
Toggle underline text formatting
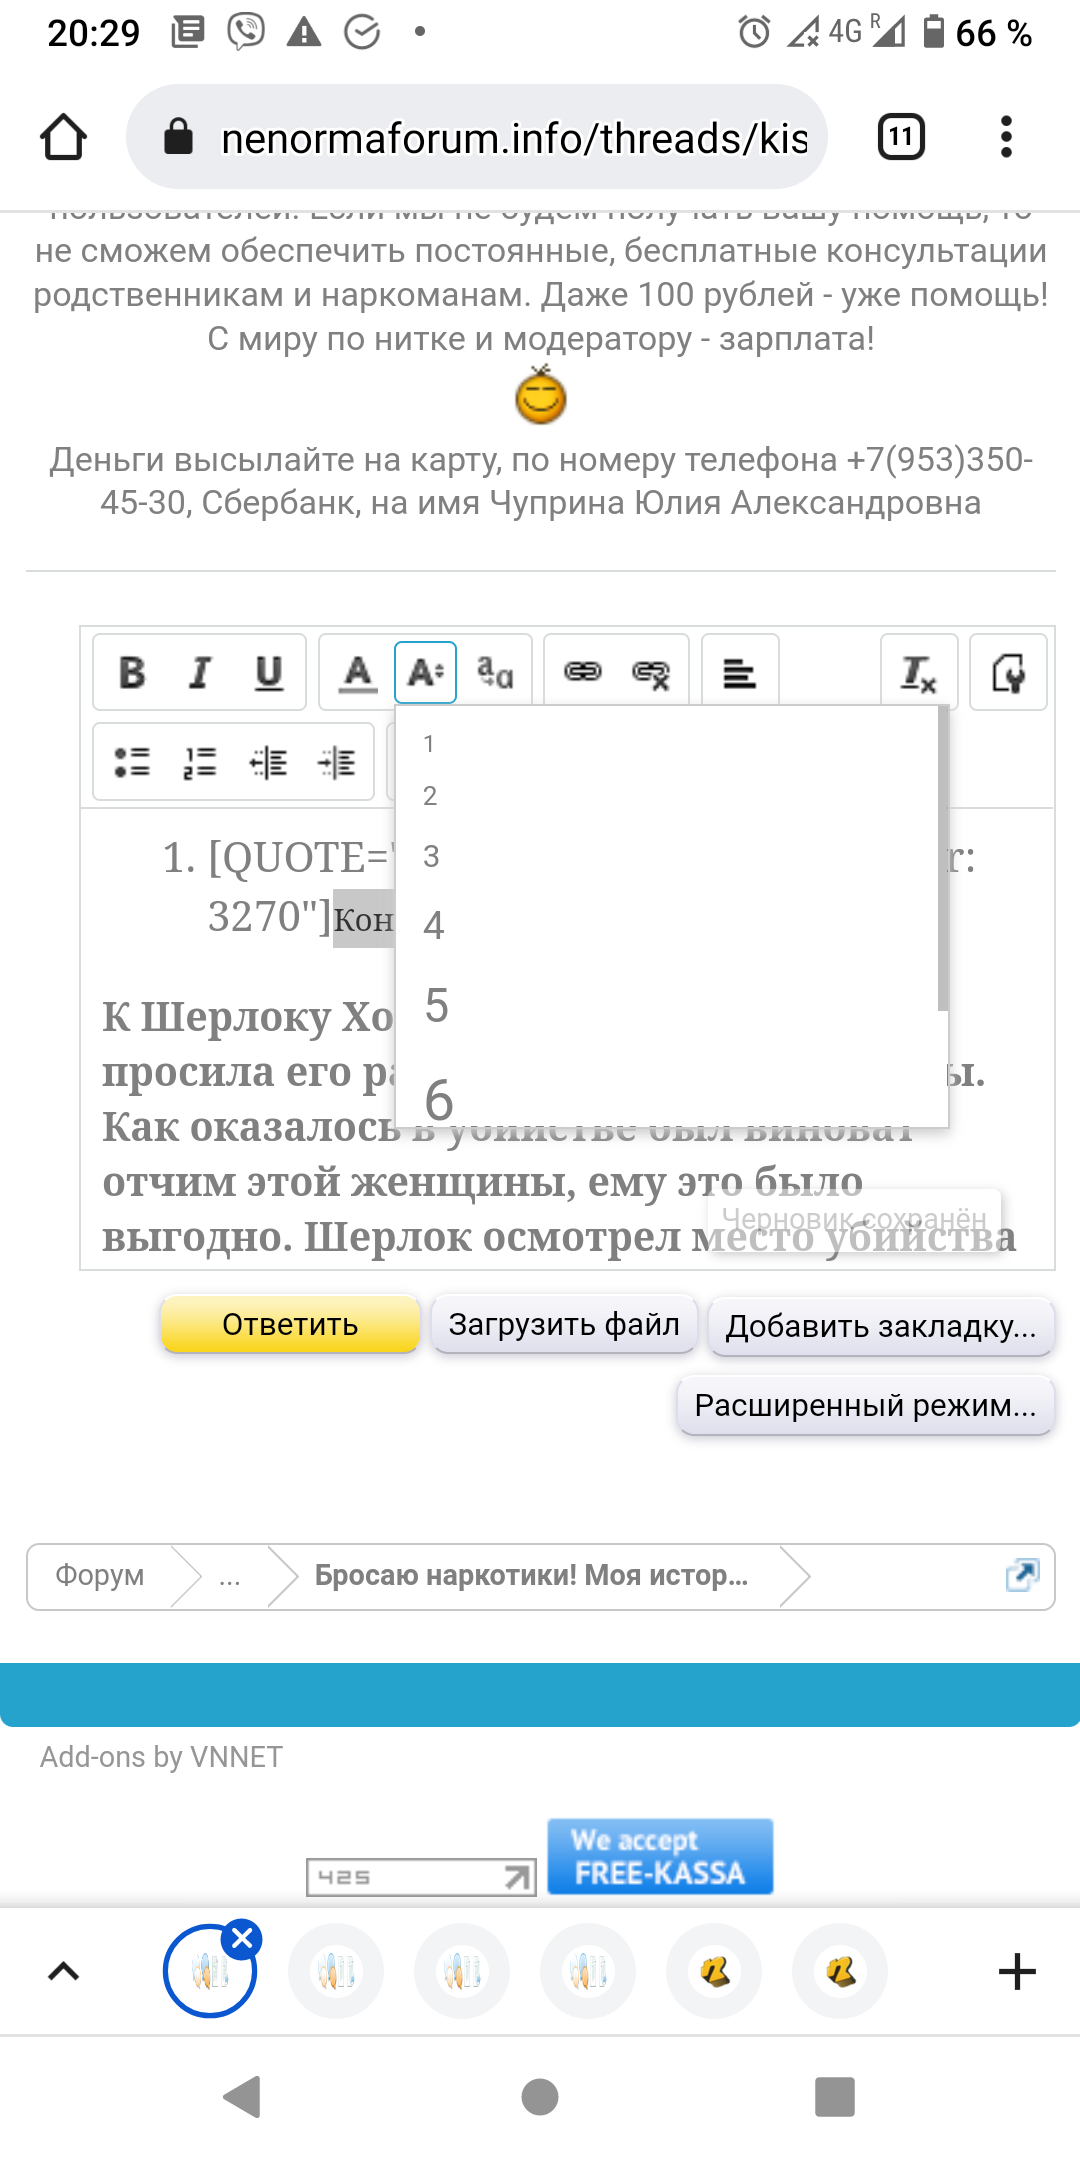(x=268, y=673)
